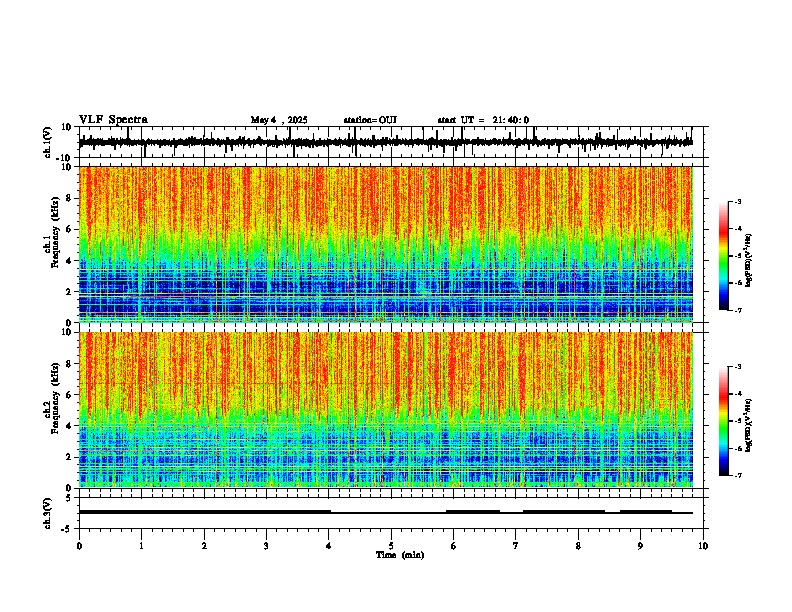
Task: Click the ch.3 black signal trace
Action: (x=386, y=512)
